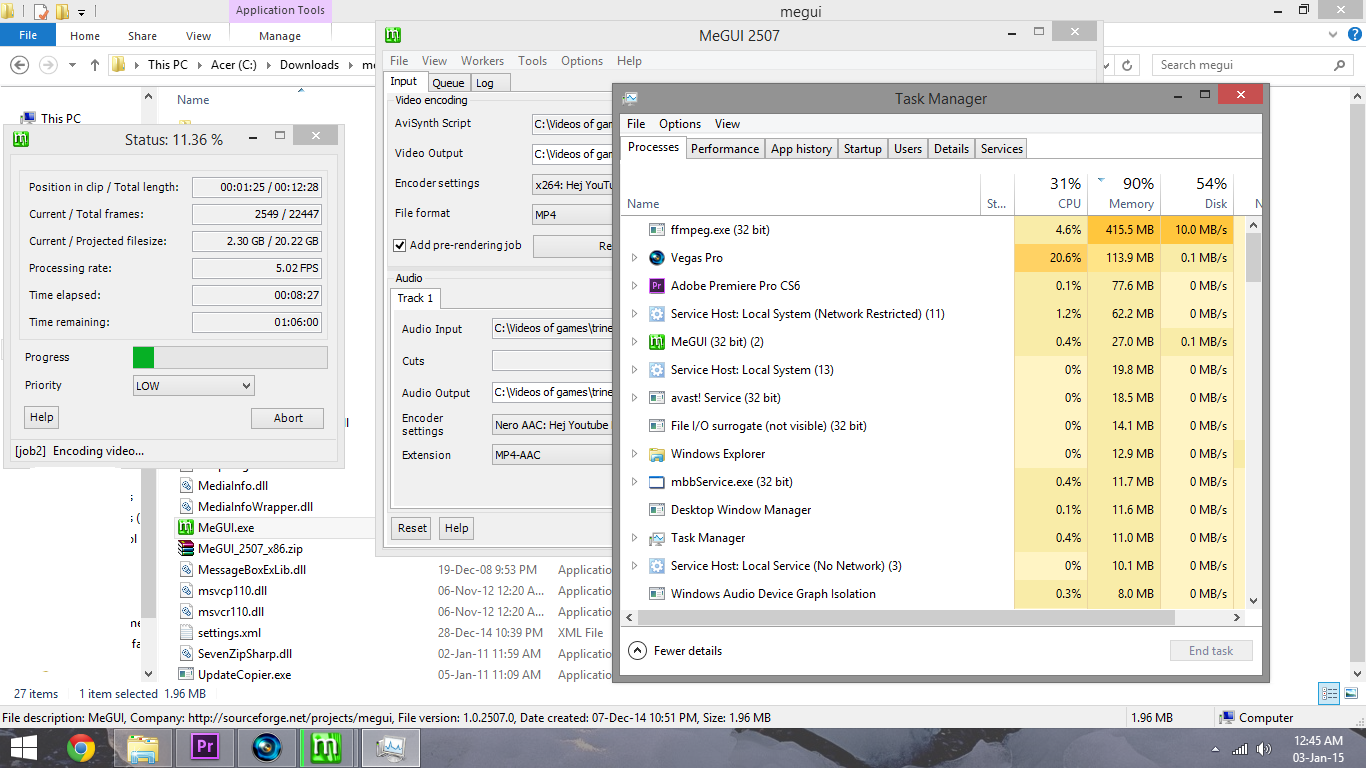Open the Options menu in Task Manager
This screenshot has width=1366, height=768.
pos(680,124)
